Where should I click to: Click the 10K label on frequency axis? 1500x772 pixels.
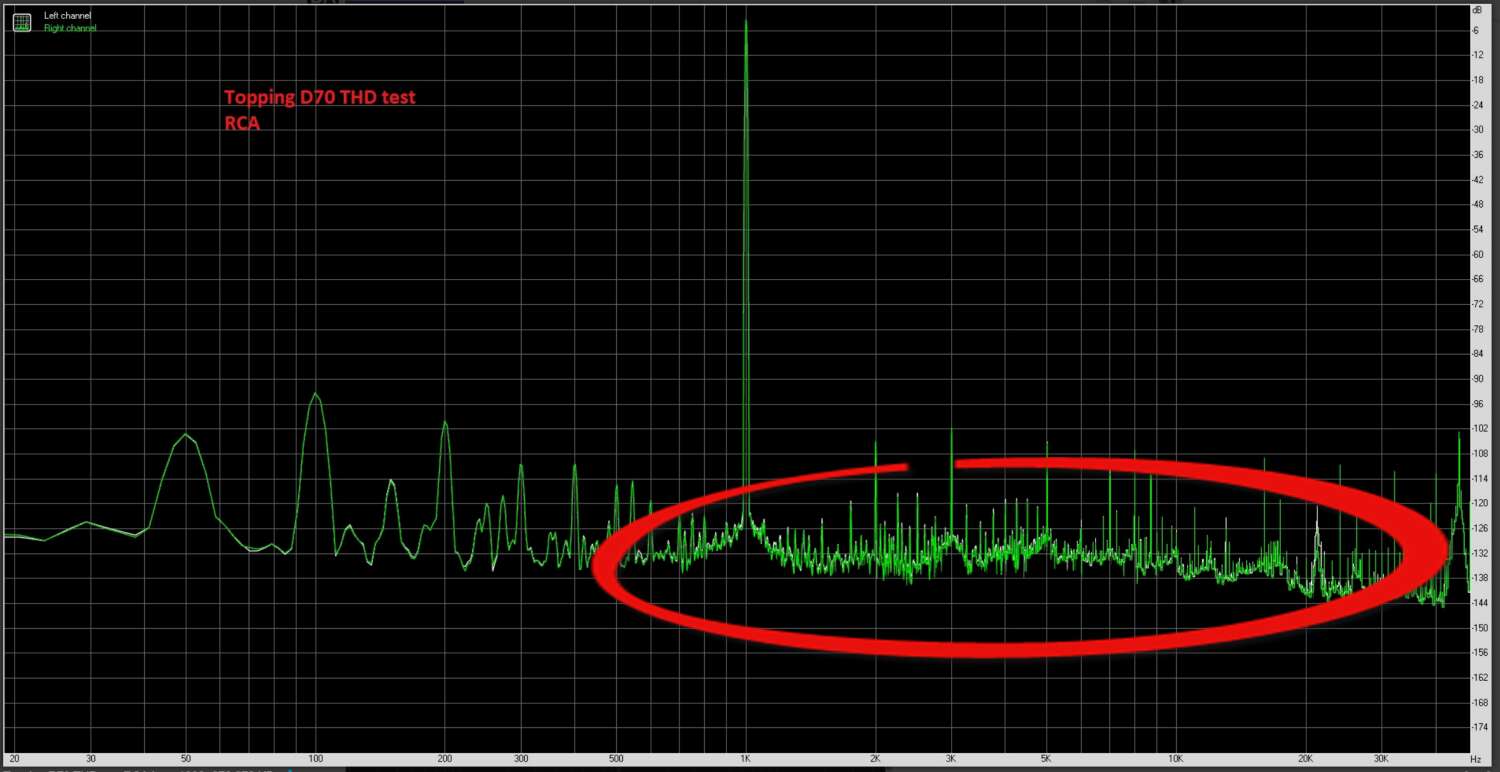pos(1176,758)
